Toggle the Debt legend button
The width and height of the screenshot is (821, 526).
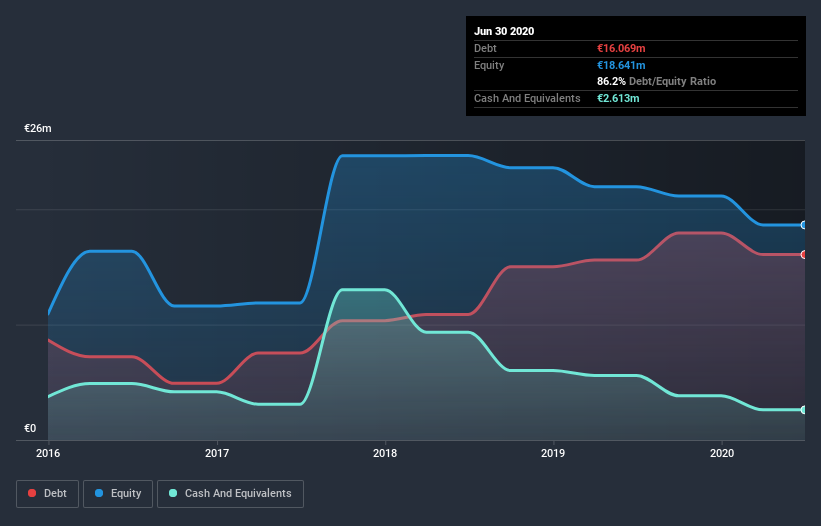pyautogui.click(x=48, y=494)
